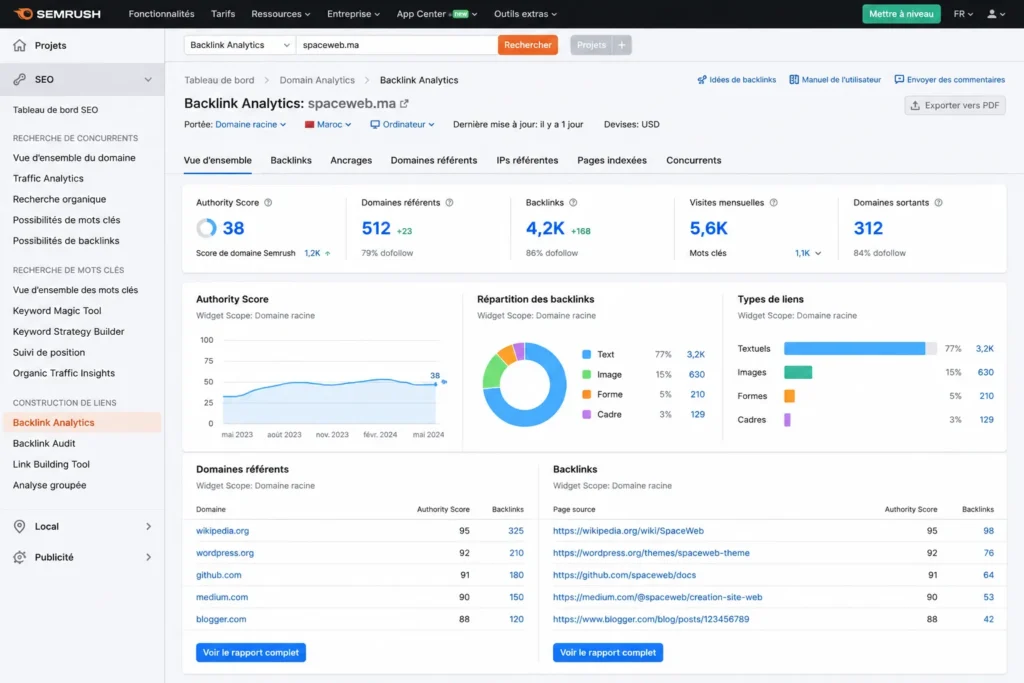Click the SEO link icon in sidebar

[20, 79]
